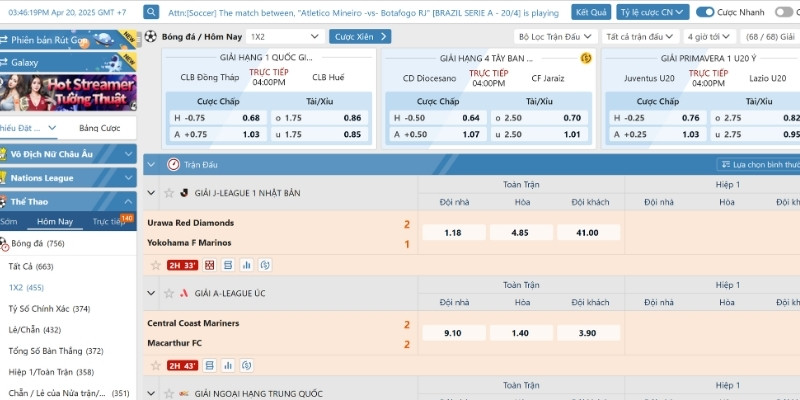
Task: Switch to the Sớm tab
Action: click(x=8, y=221)
